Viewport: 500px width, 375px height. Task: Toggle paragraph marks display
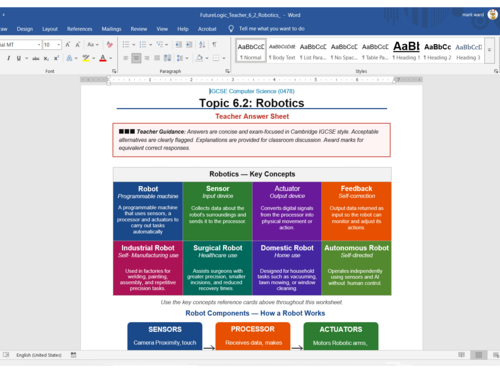click(214, 45)
